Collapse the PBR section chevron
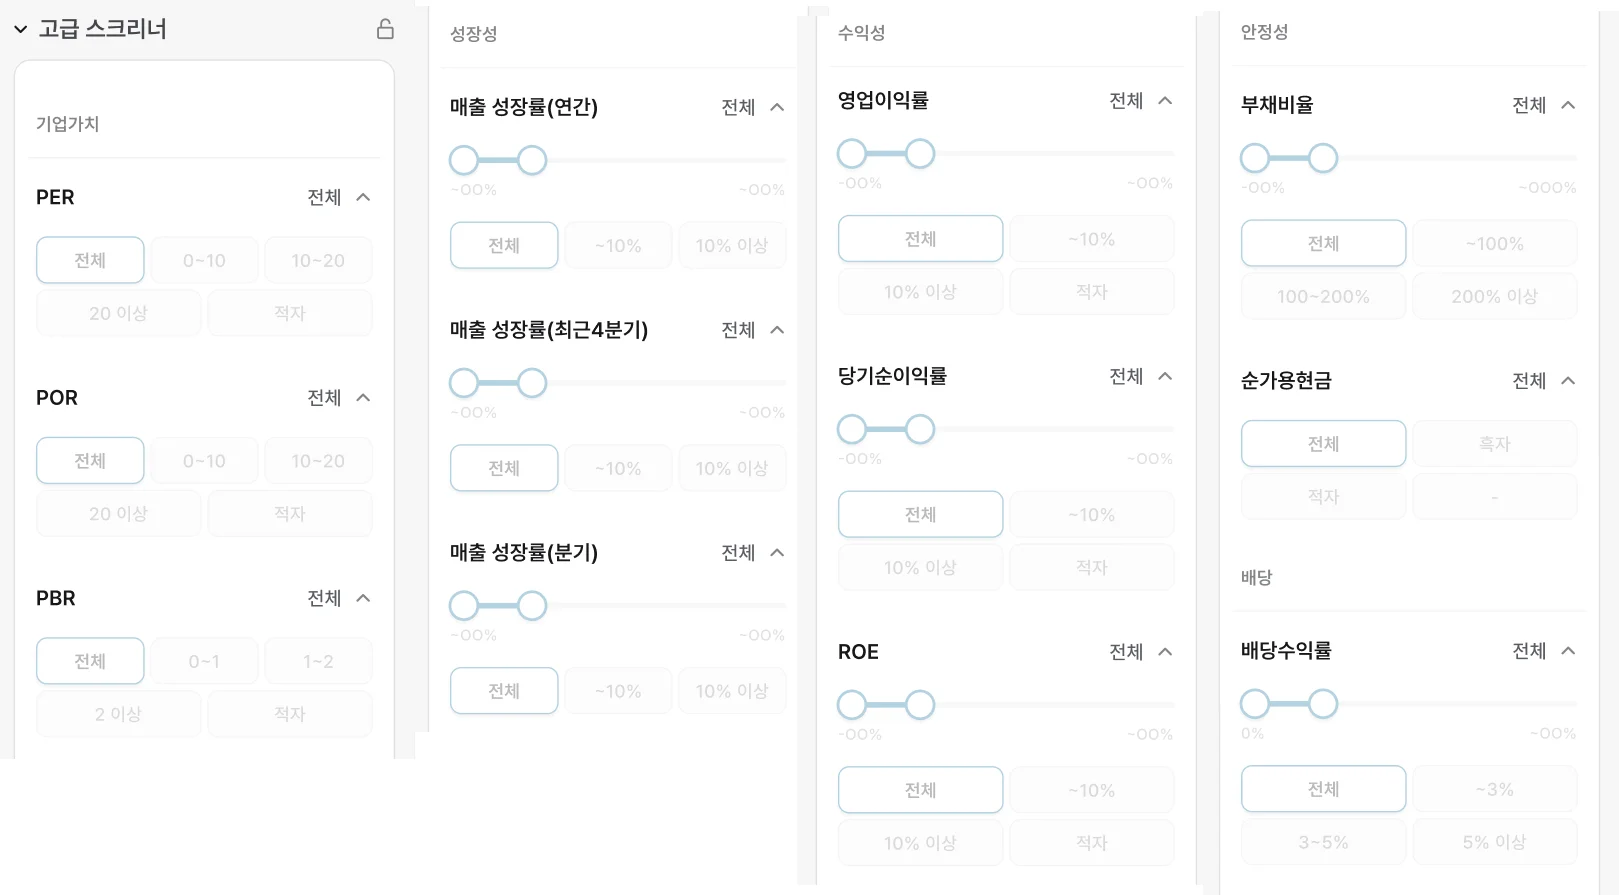The image size is (1619, 895). pyautogui.click(x=363, y=598)
